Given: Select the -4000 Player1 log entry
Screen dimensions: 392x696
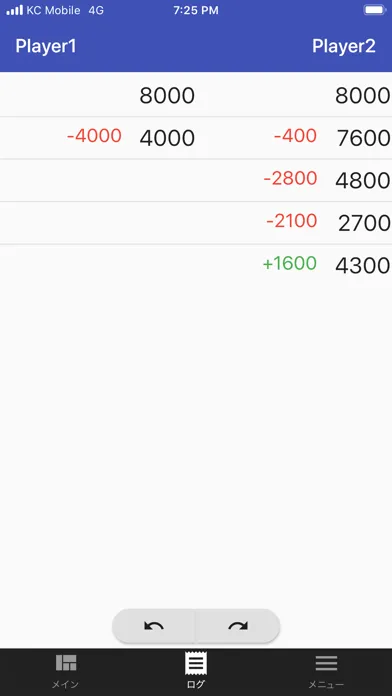Looking at the screenshot, I should click(94, 136).
